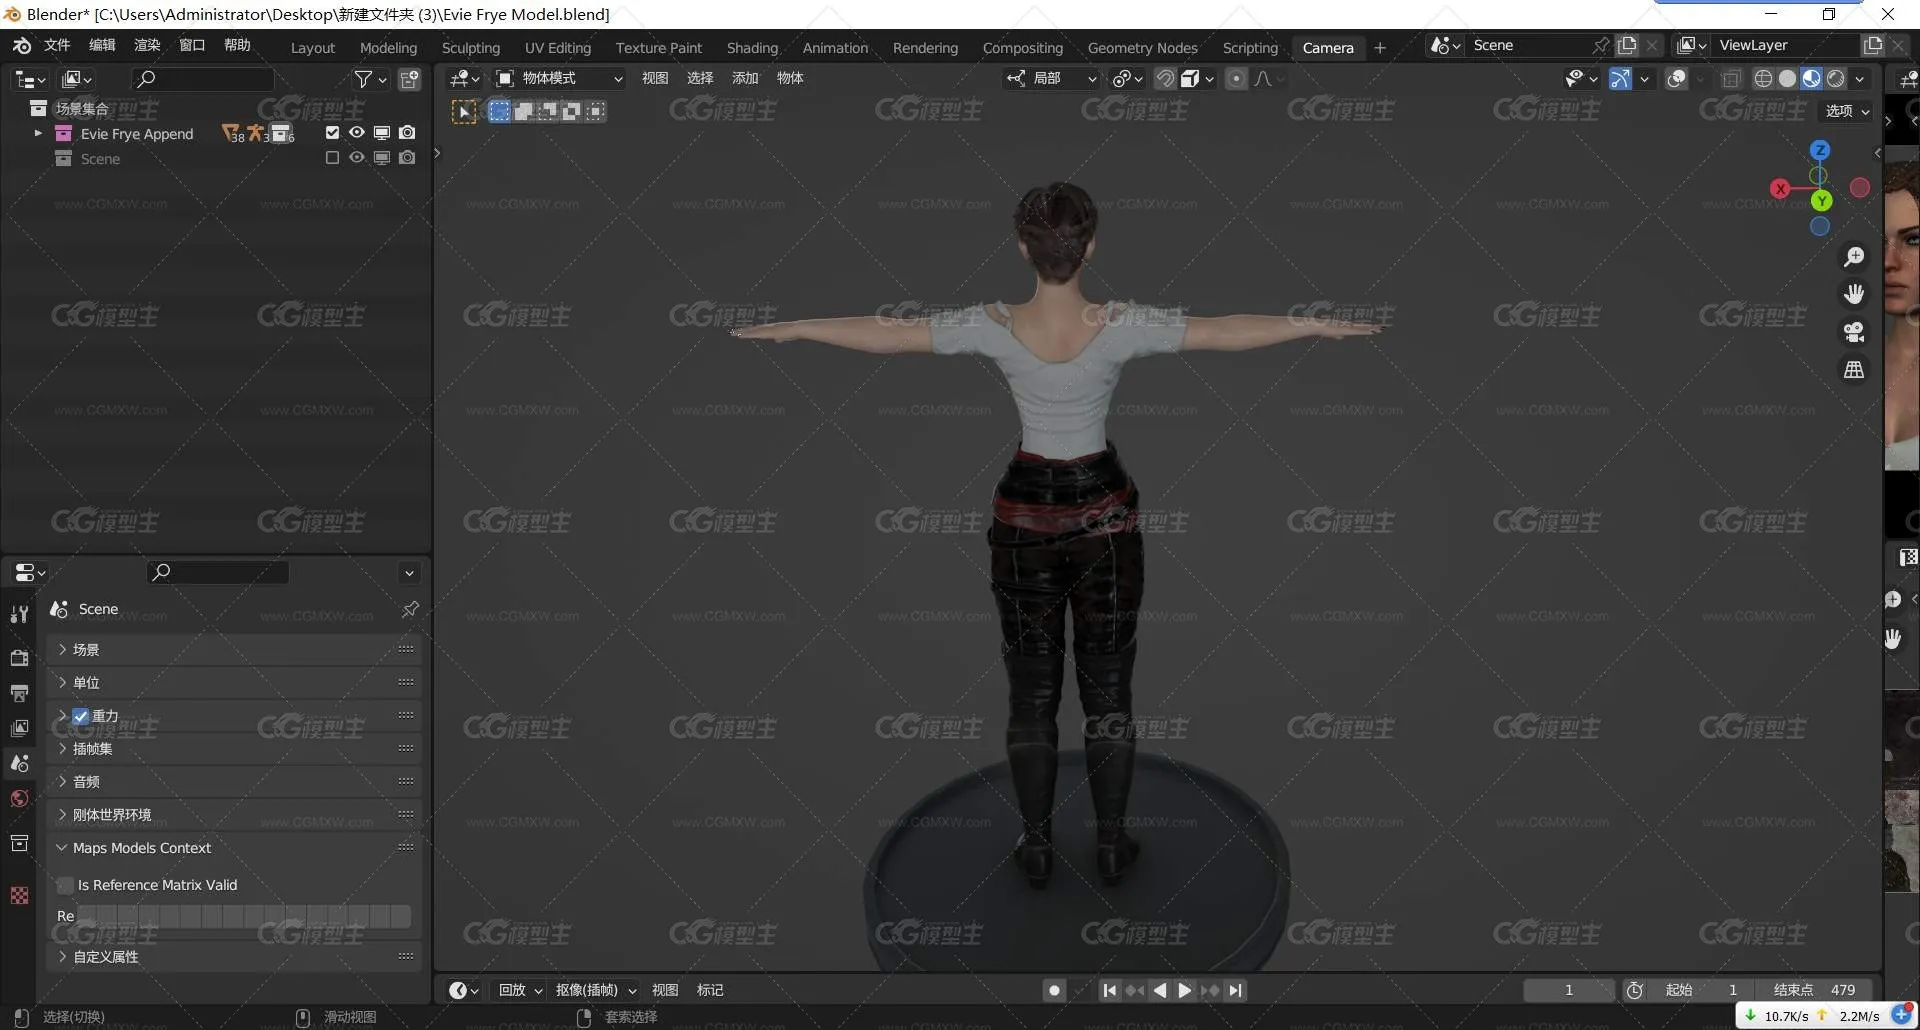
Task: Open the 选项 options dropdown
Action: click(x=1847, y=111)
